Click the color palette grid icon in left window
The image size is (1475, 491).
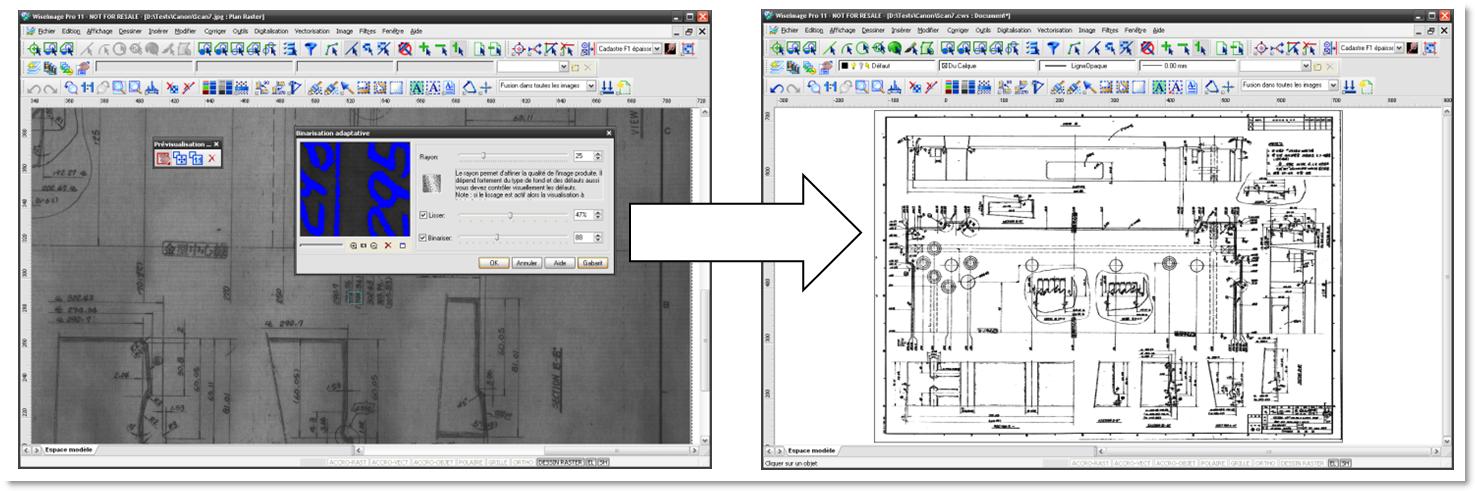(x=209, y=87)
